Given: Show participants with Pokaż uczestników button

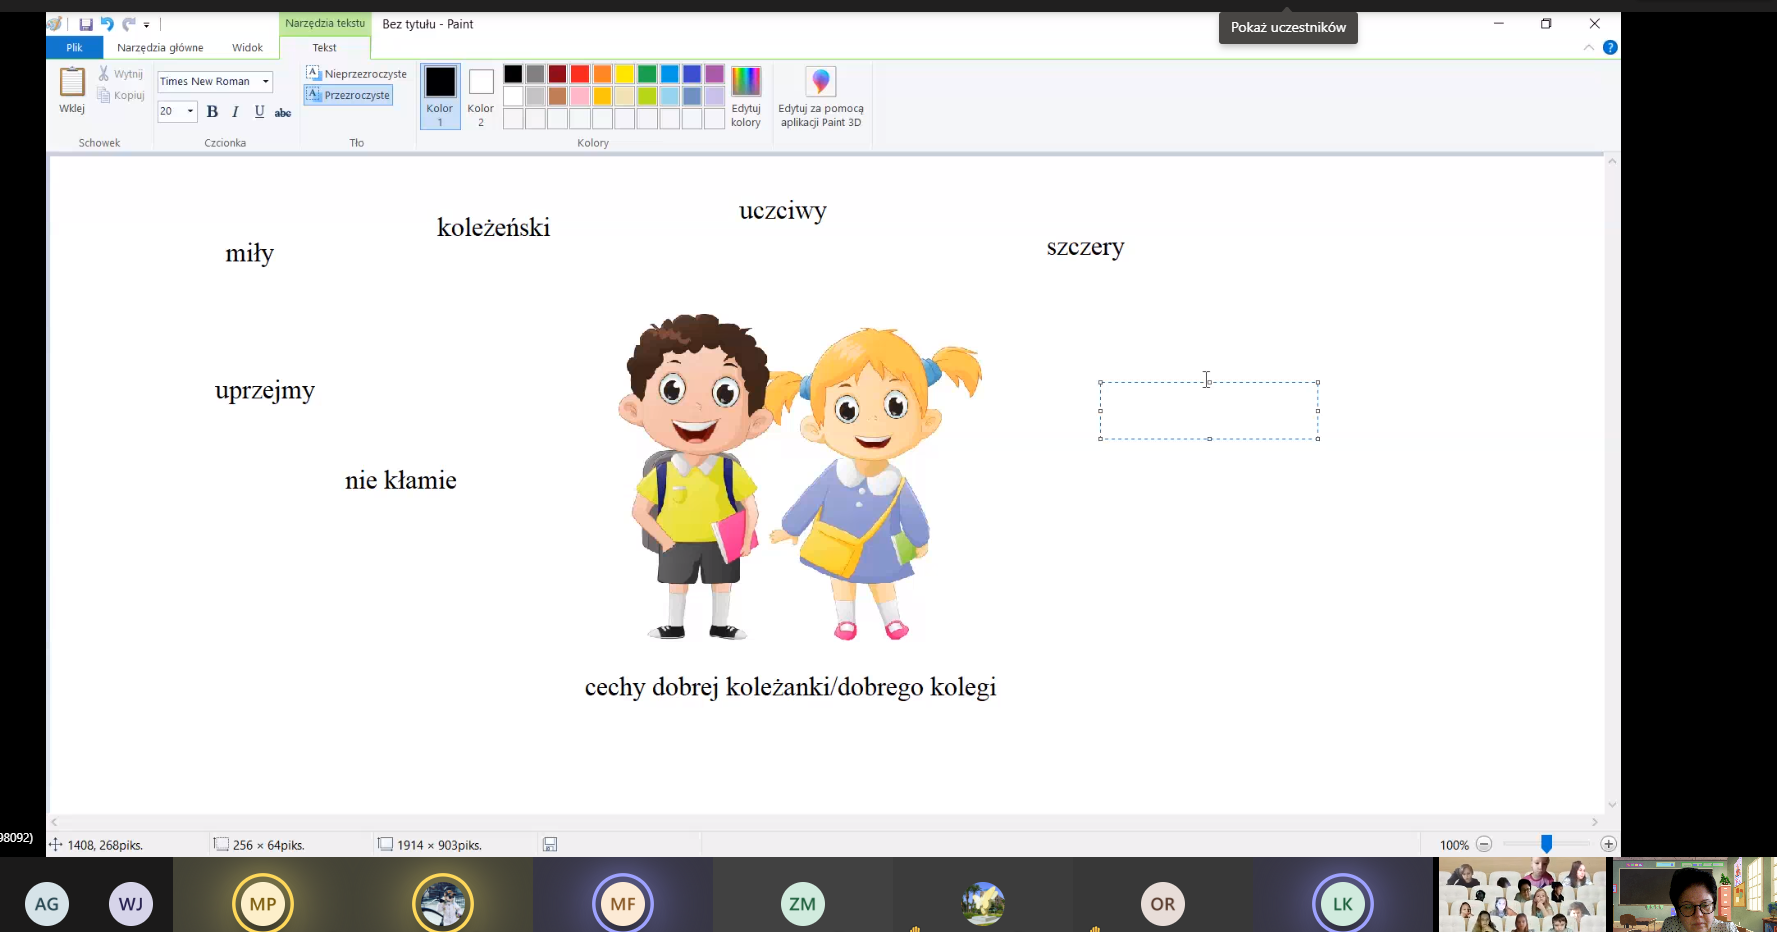Looking at the screenshot, I should point(1288,27).
